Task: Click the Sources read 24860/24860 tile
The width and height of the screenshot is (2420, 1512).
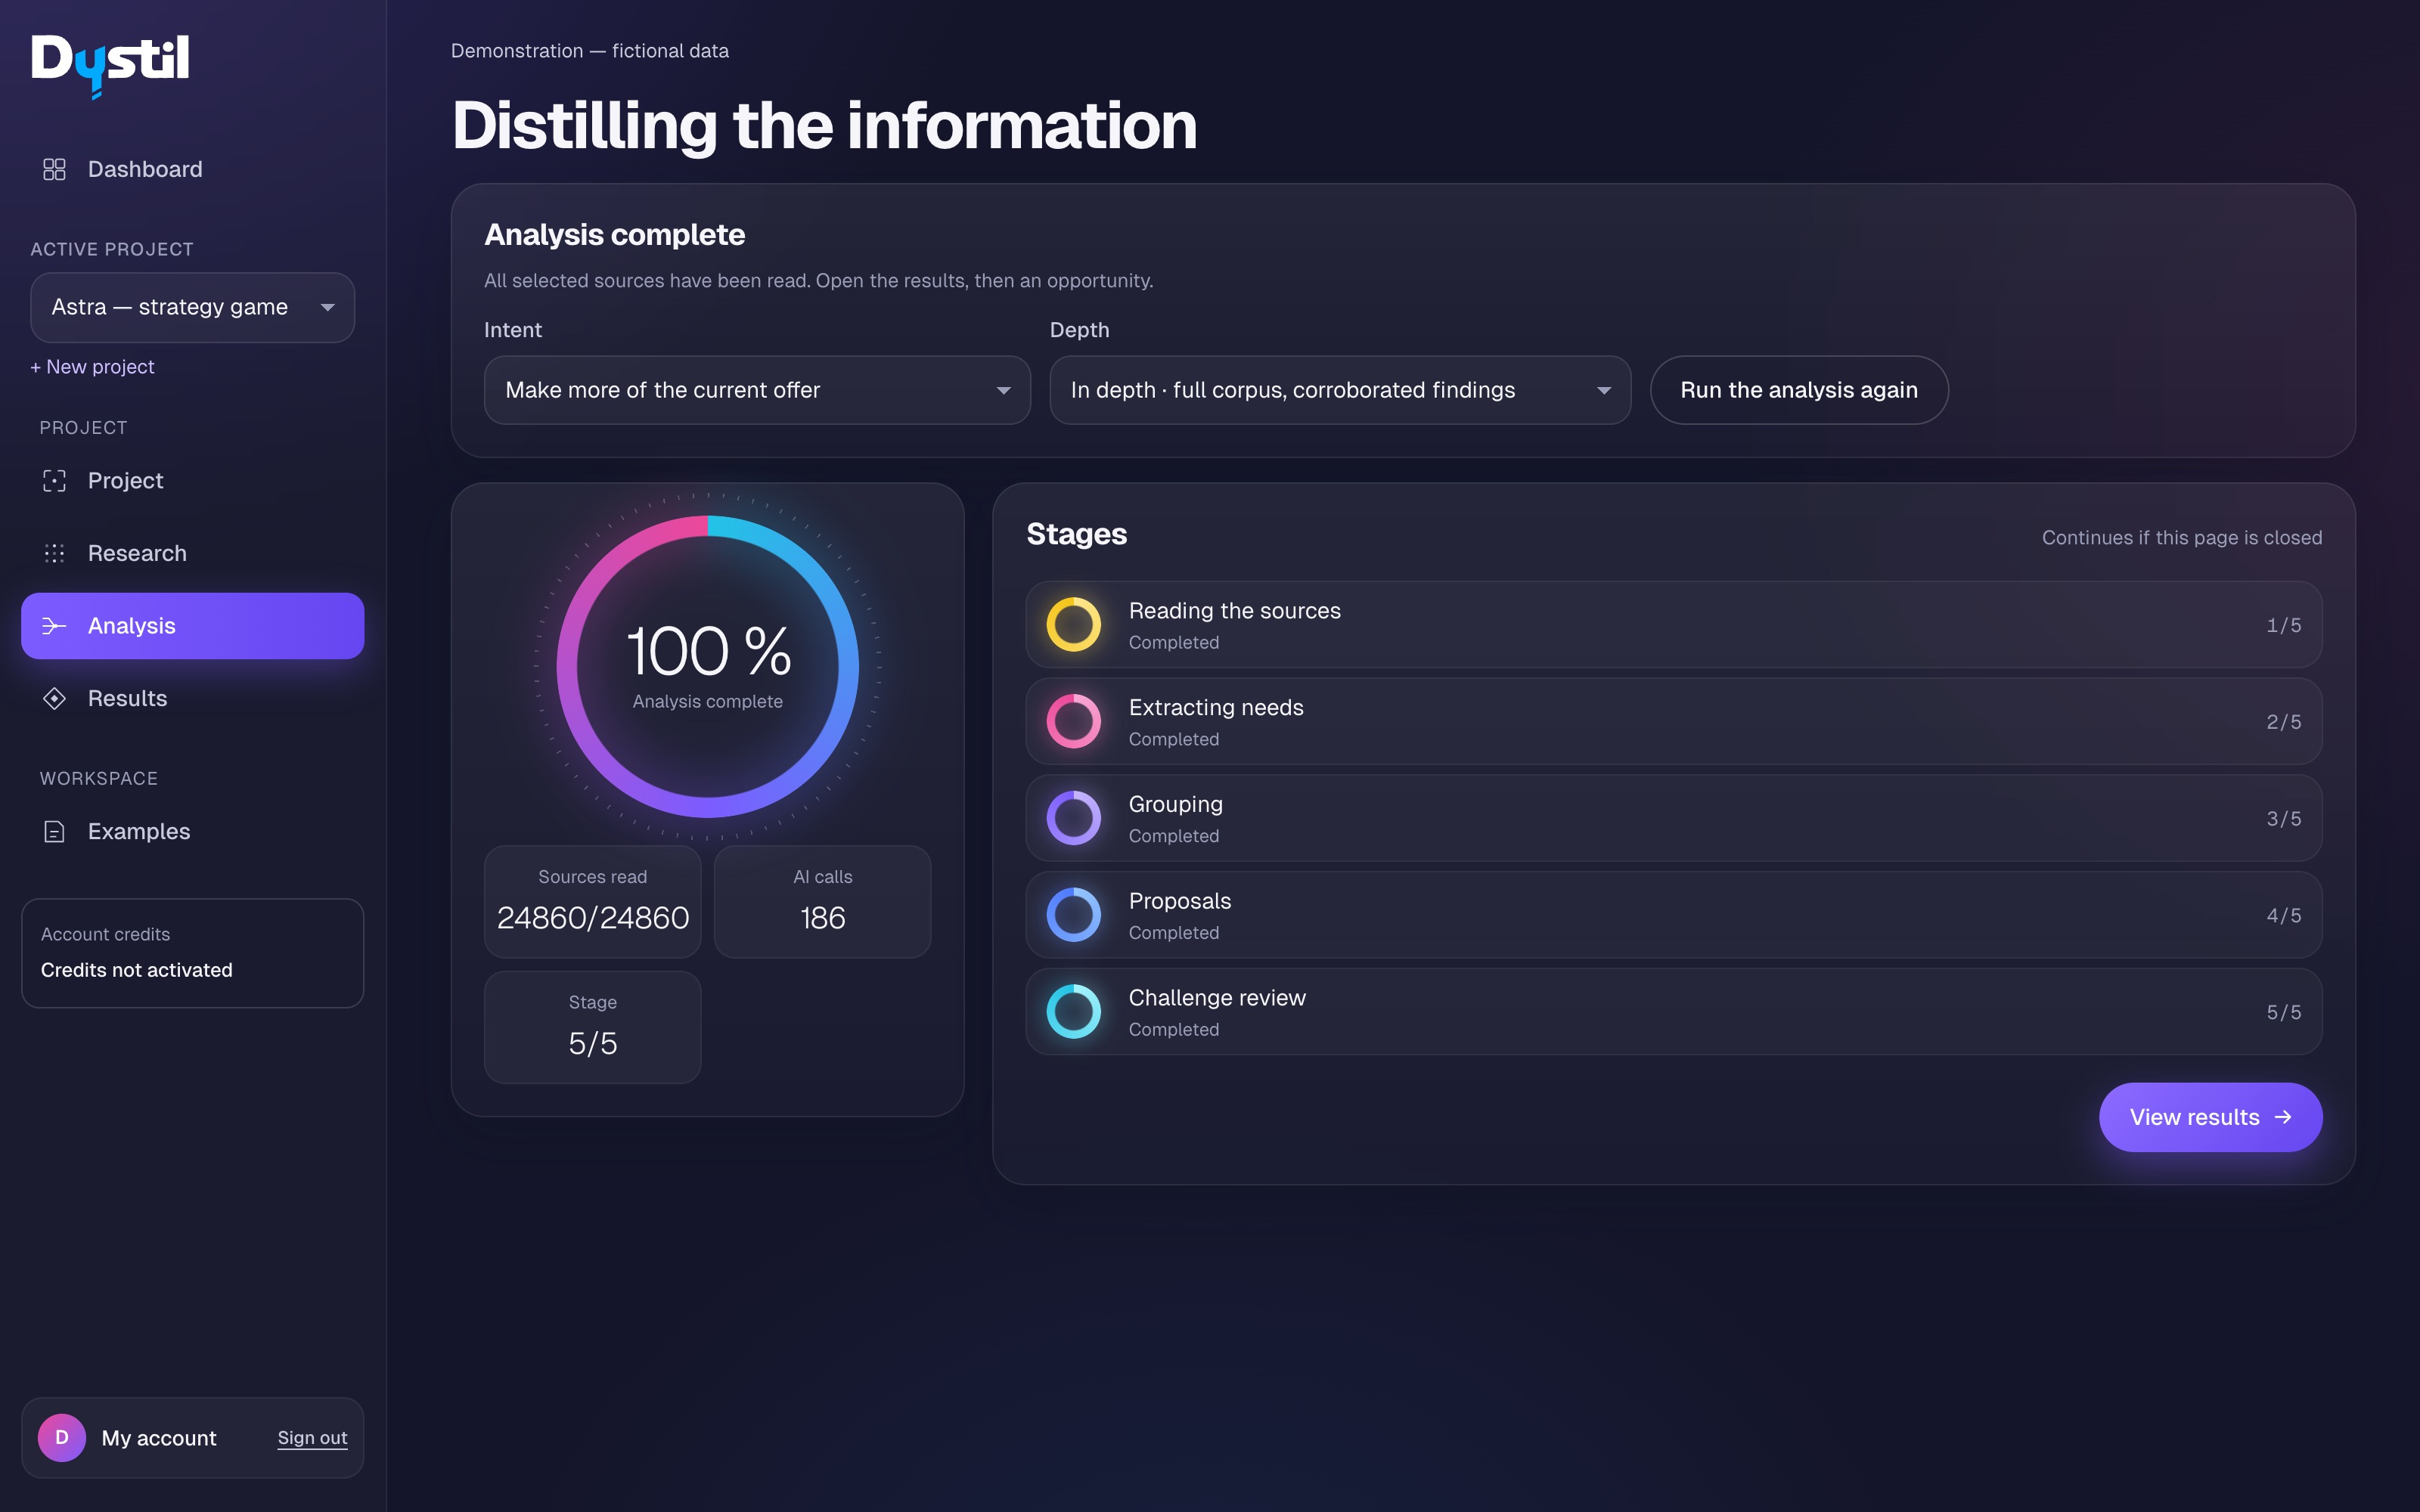Action: [592, 902]
